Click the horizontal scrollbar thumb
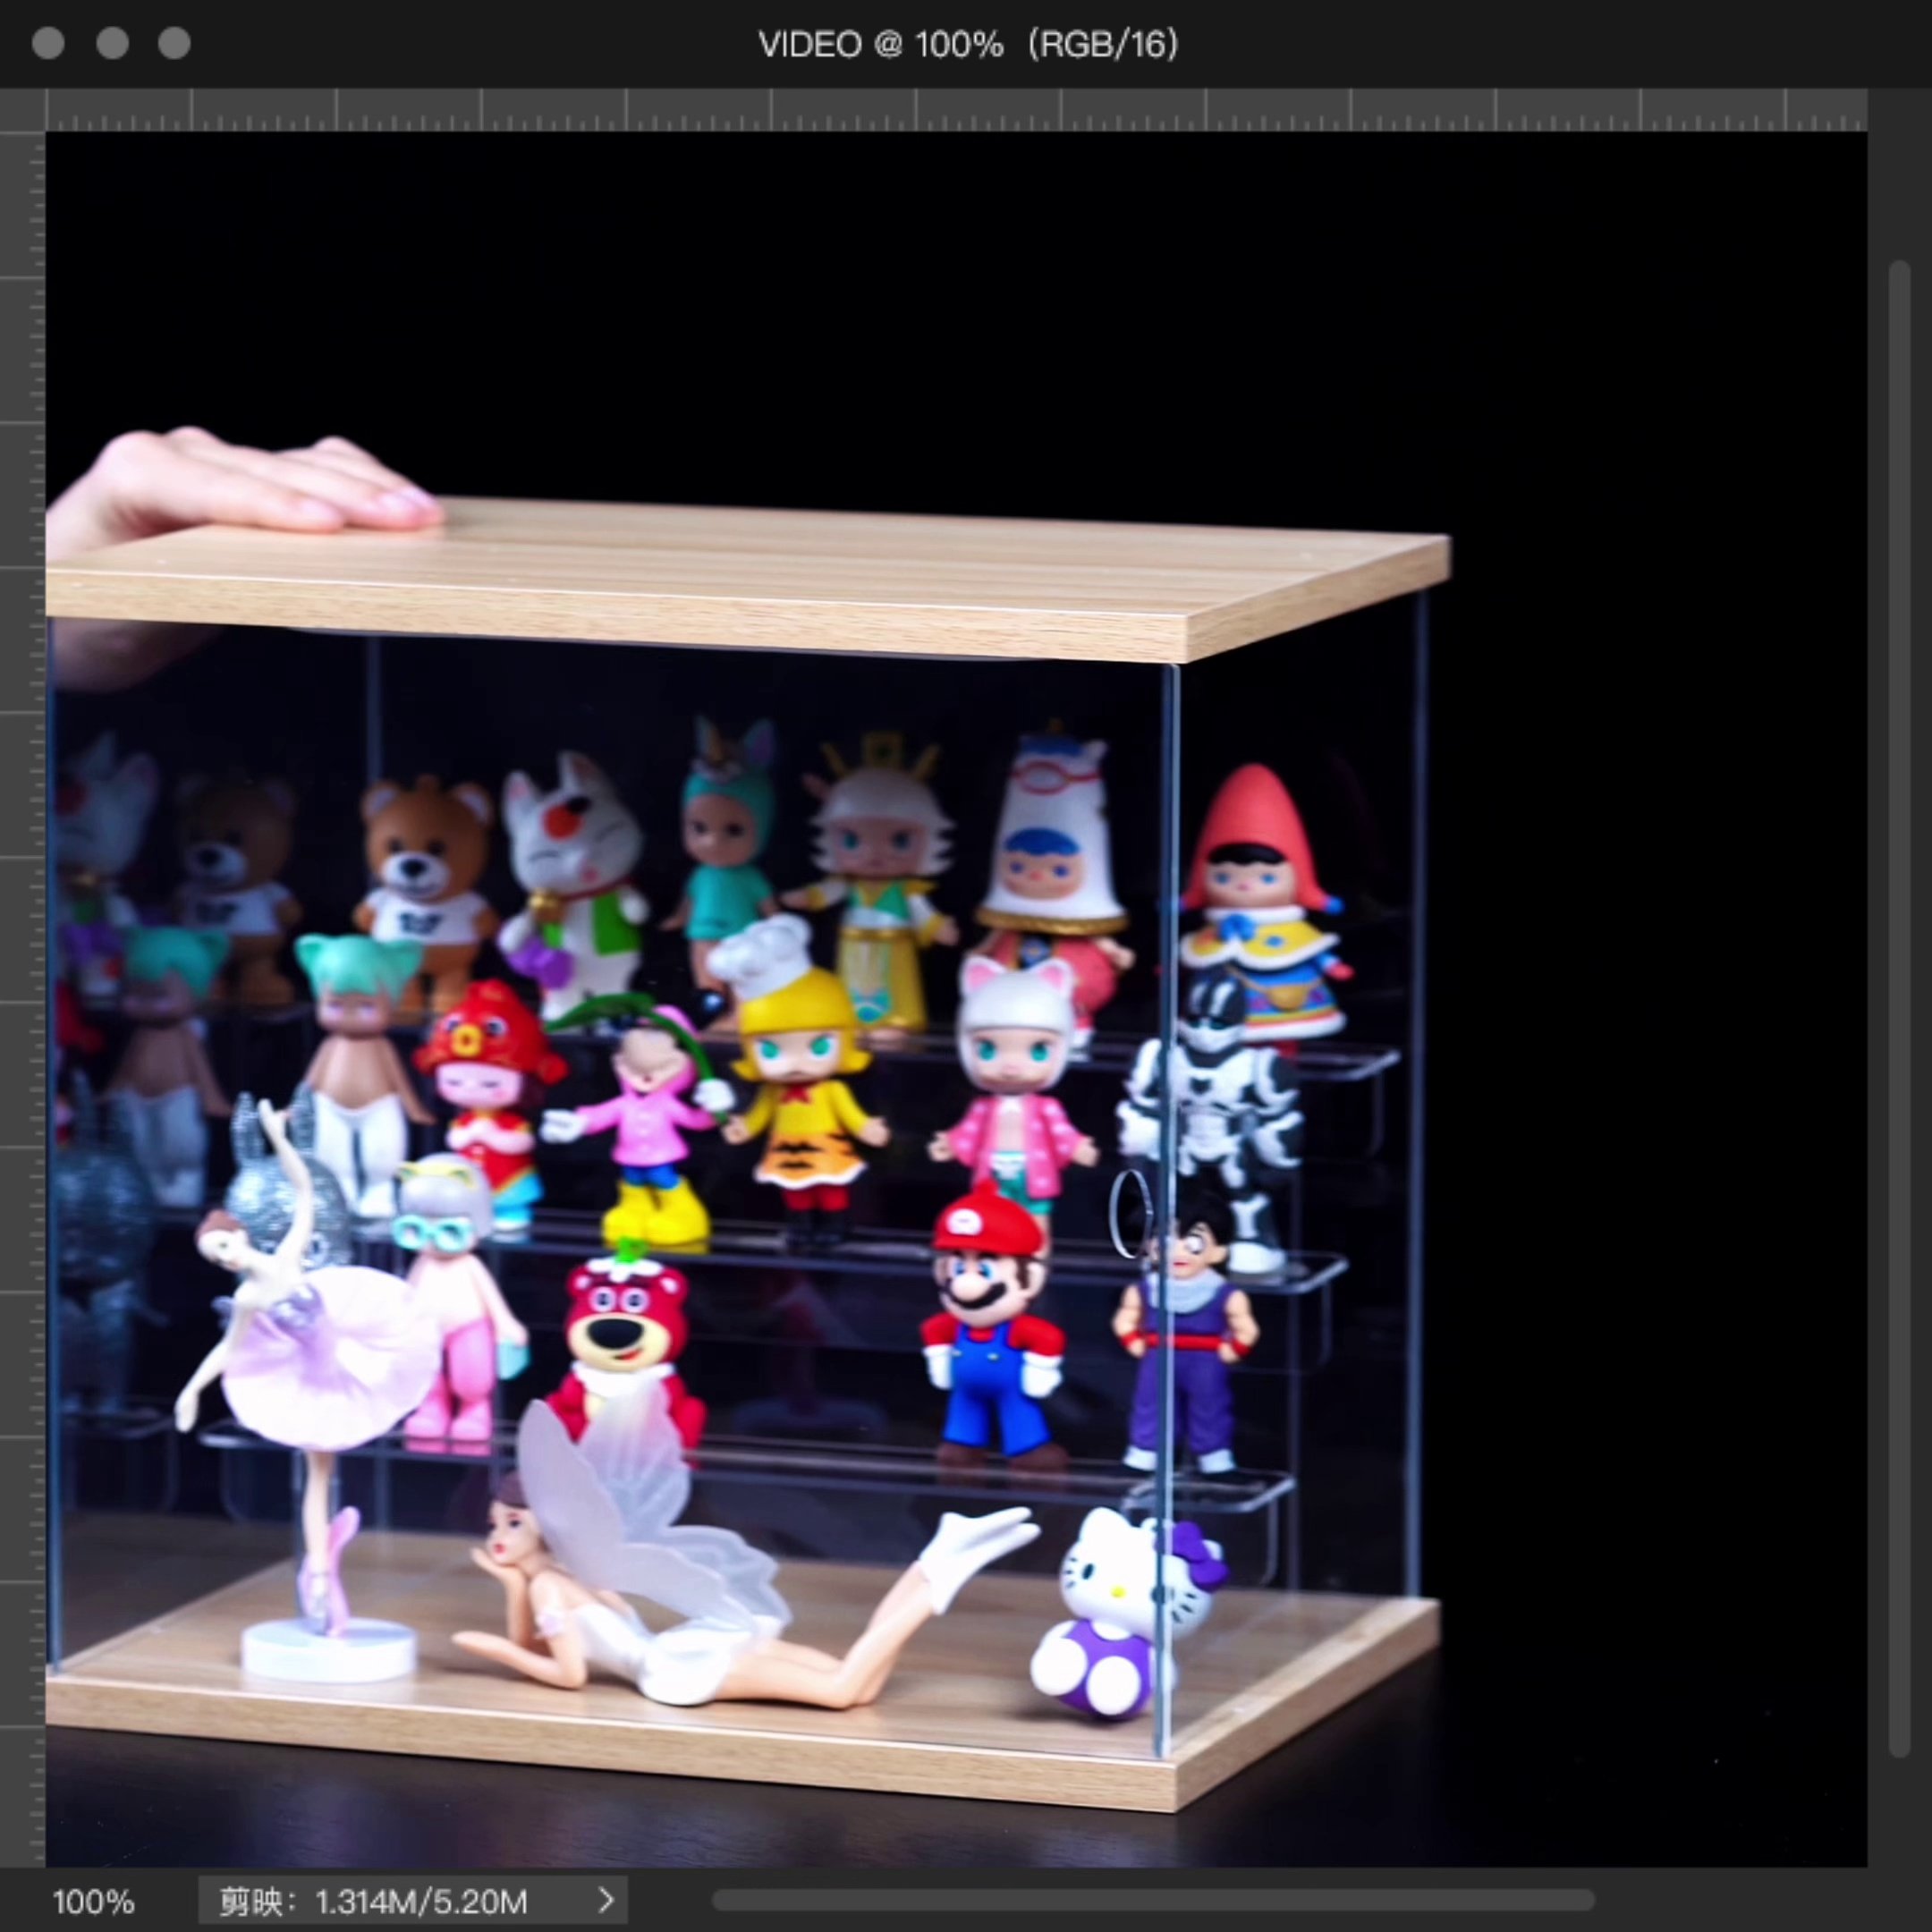Screen dimensions: 1932x1932 click(x=1152, y=1899)
